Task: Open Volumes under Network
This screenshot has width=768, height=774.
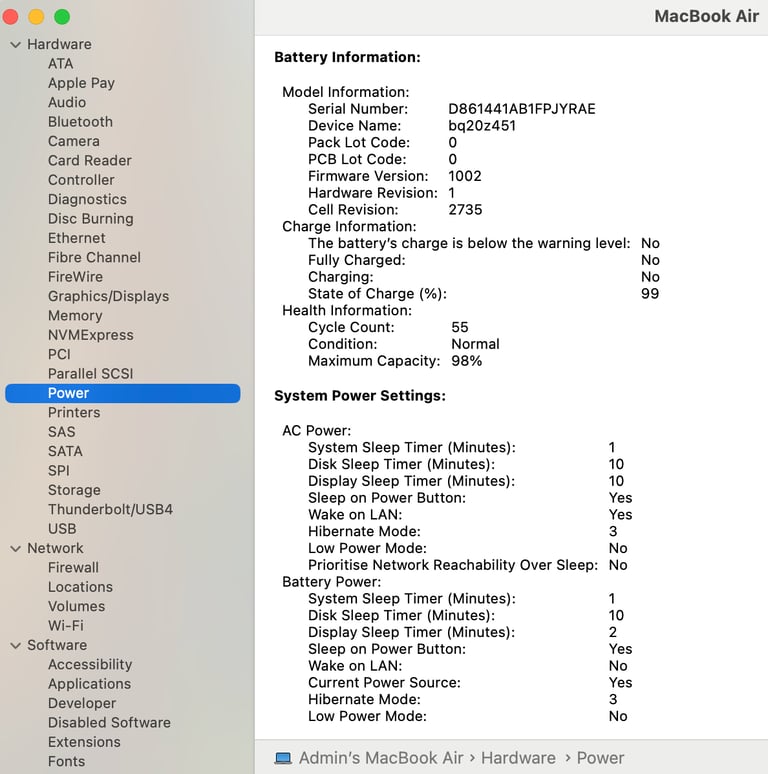Action: coord(77,606)
